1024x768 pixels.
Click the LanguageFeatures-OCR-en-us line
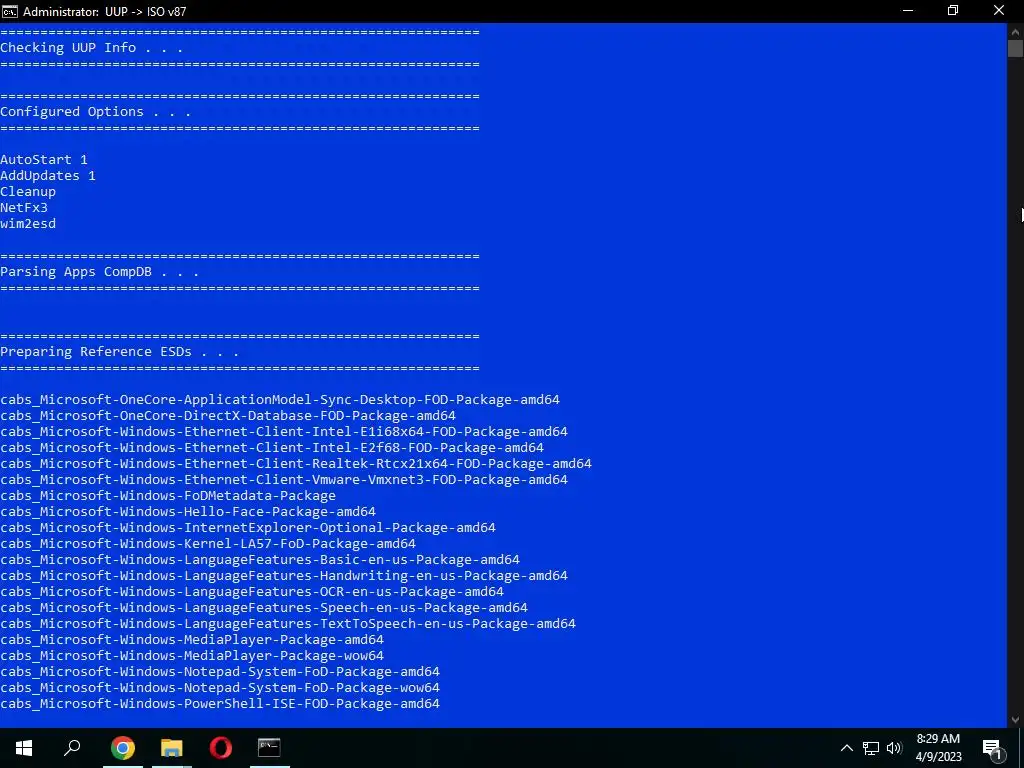252,592
